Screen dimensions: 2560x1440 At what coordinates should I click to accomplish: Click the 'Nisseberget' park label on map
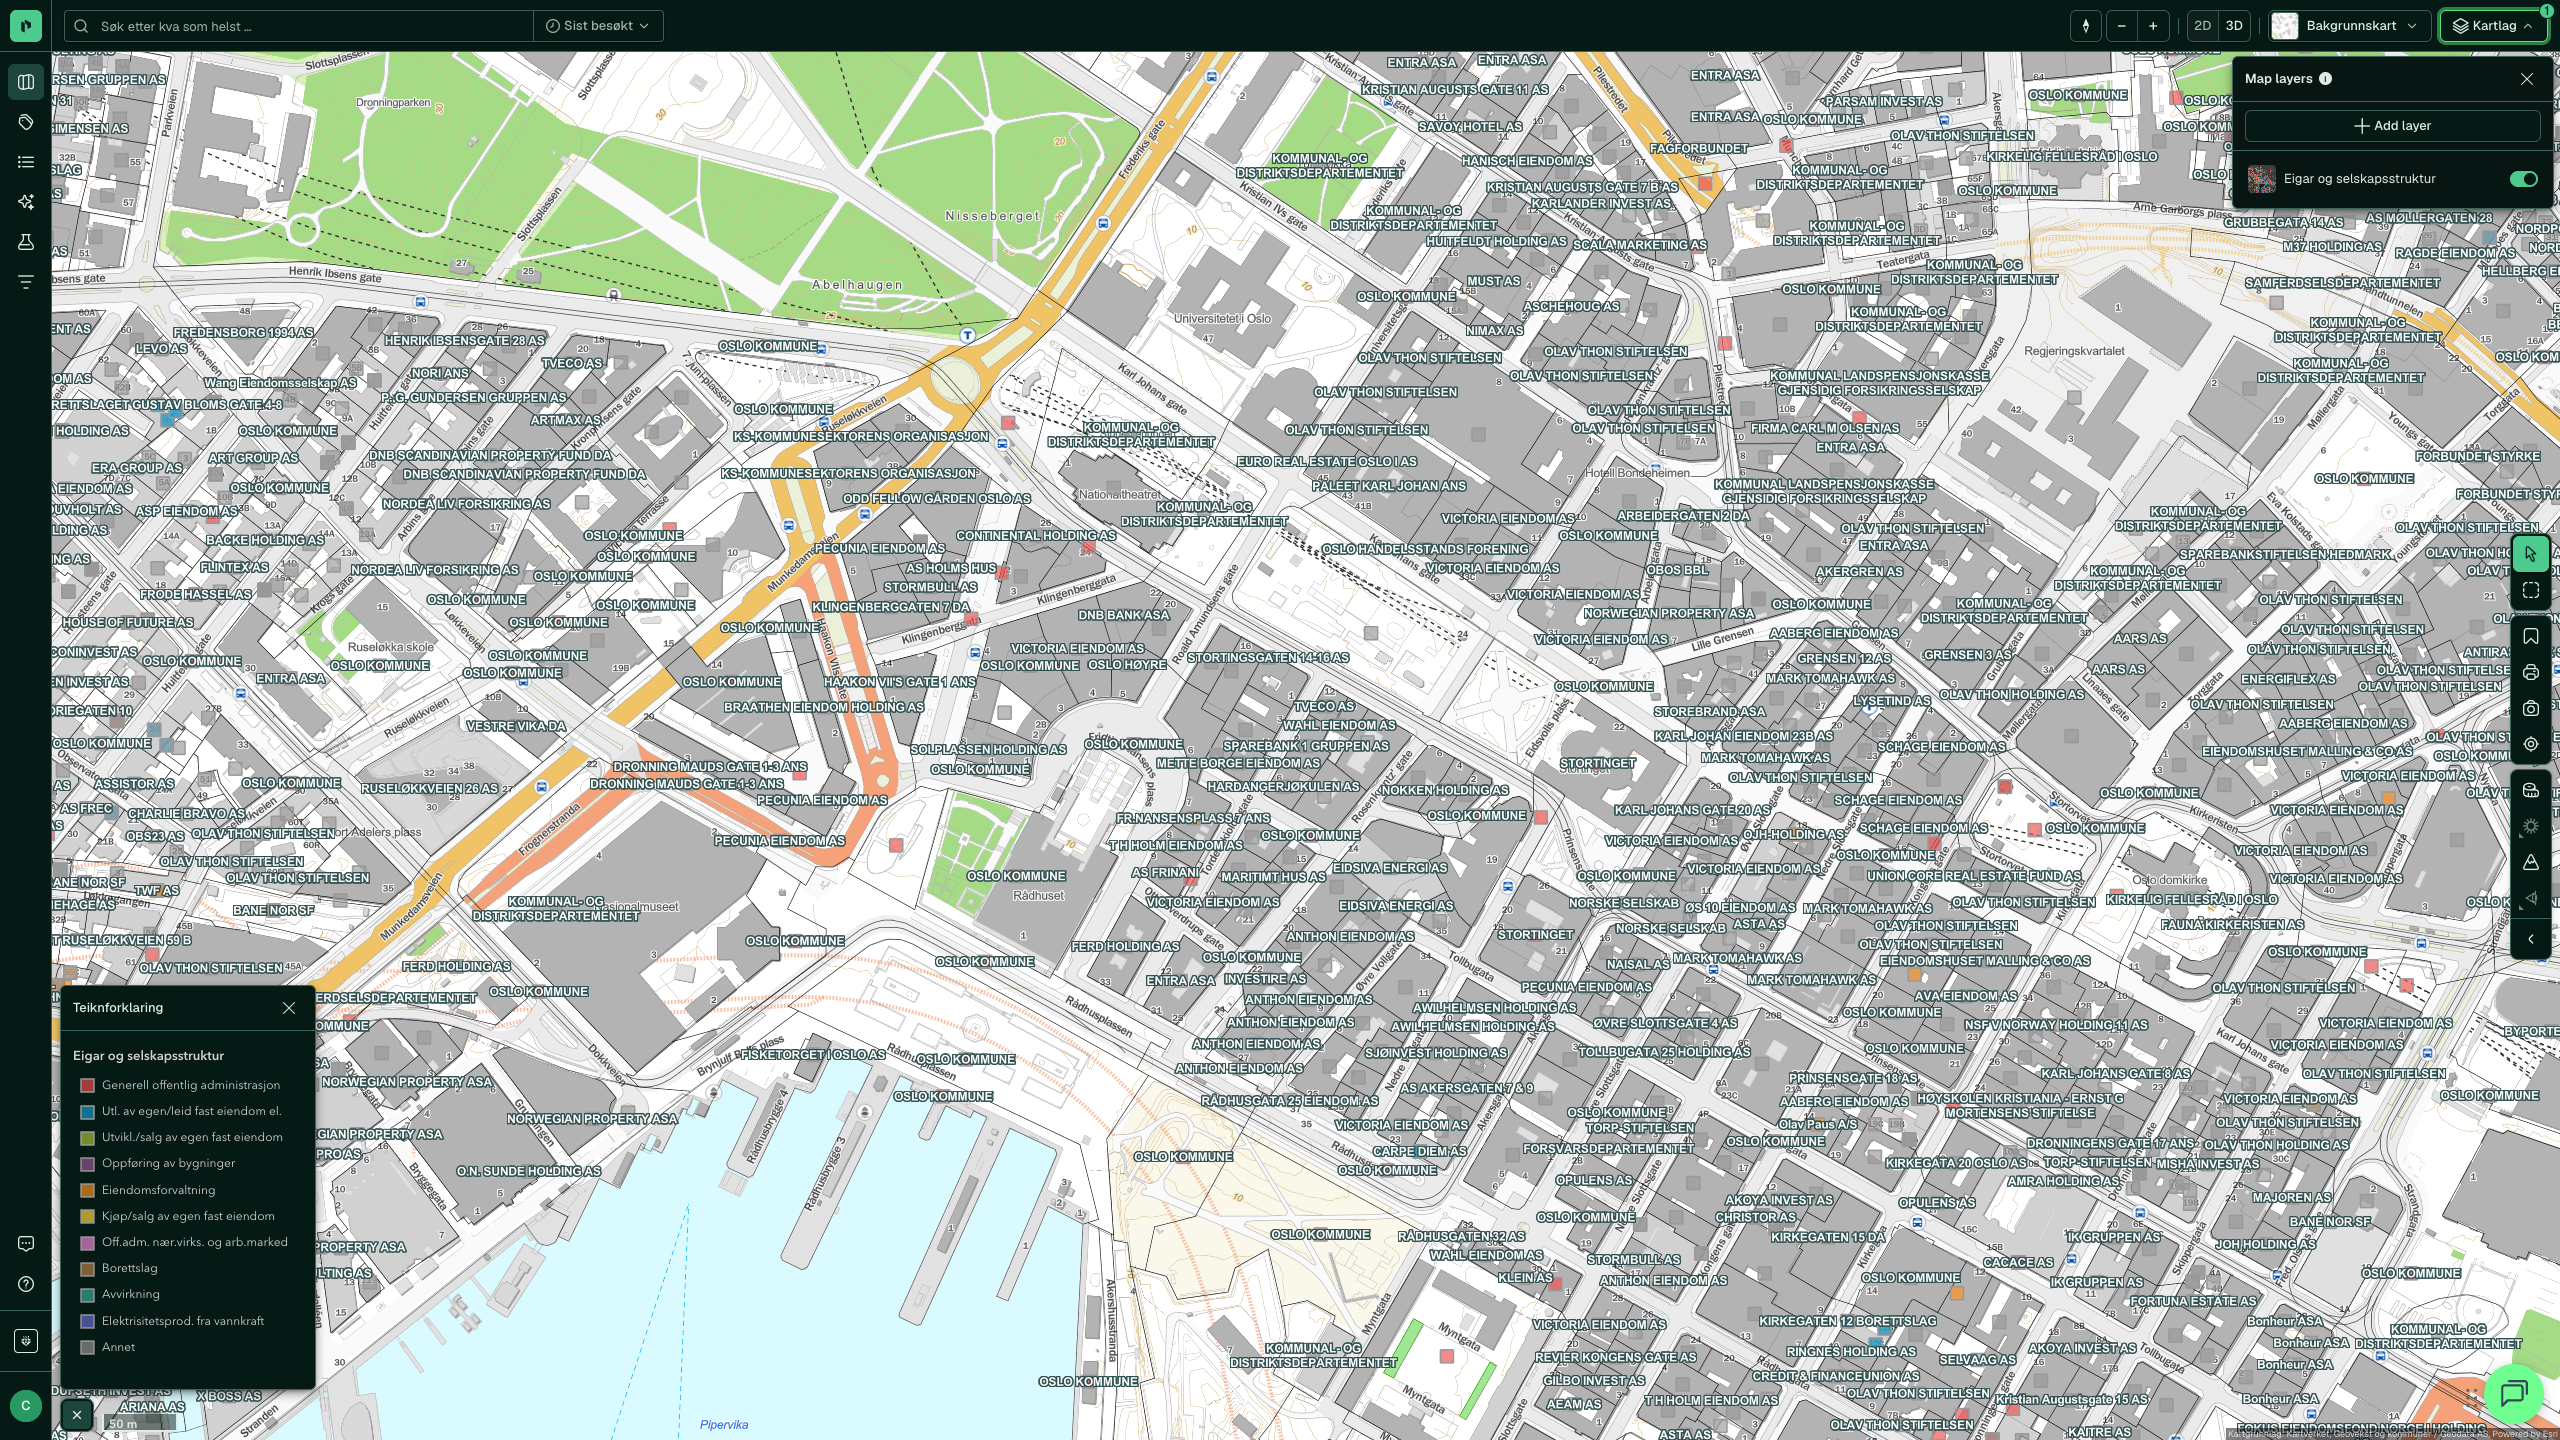[x=992, y=216]
